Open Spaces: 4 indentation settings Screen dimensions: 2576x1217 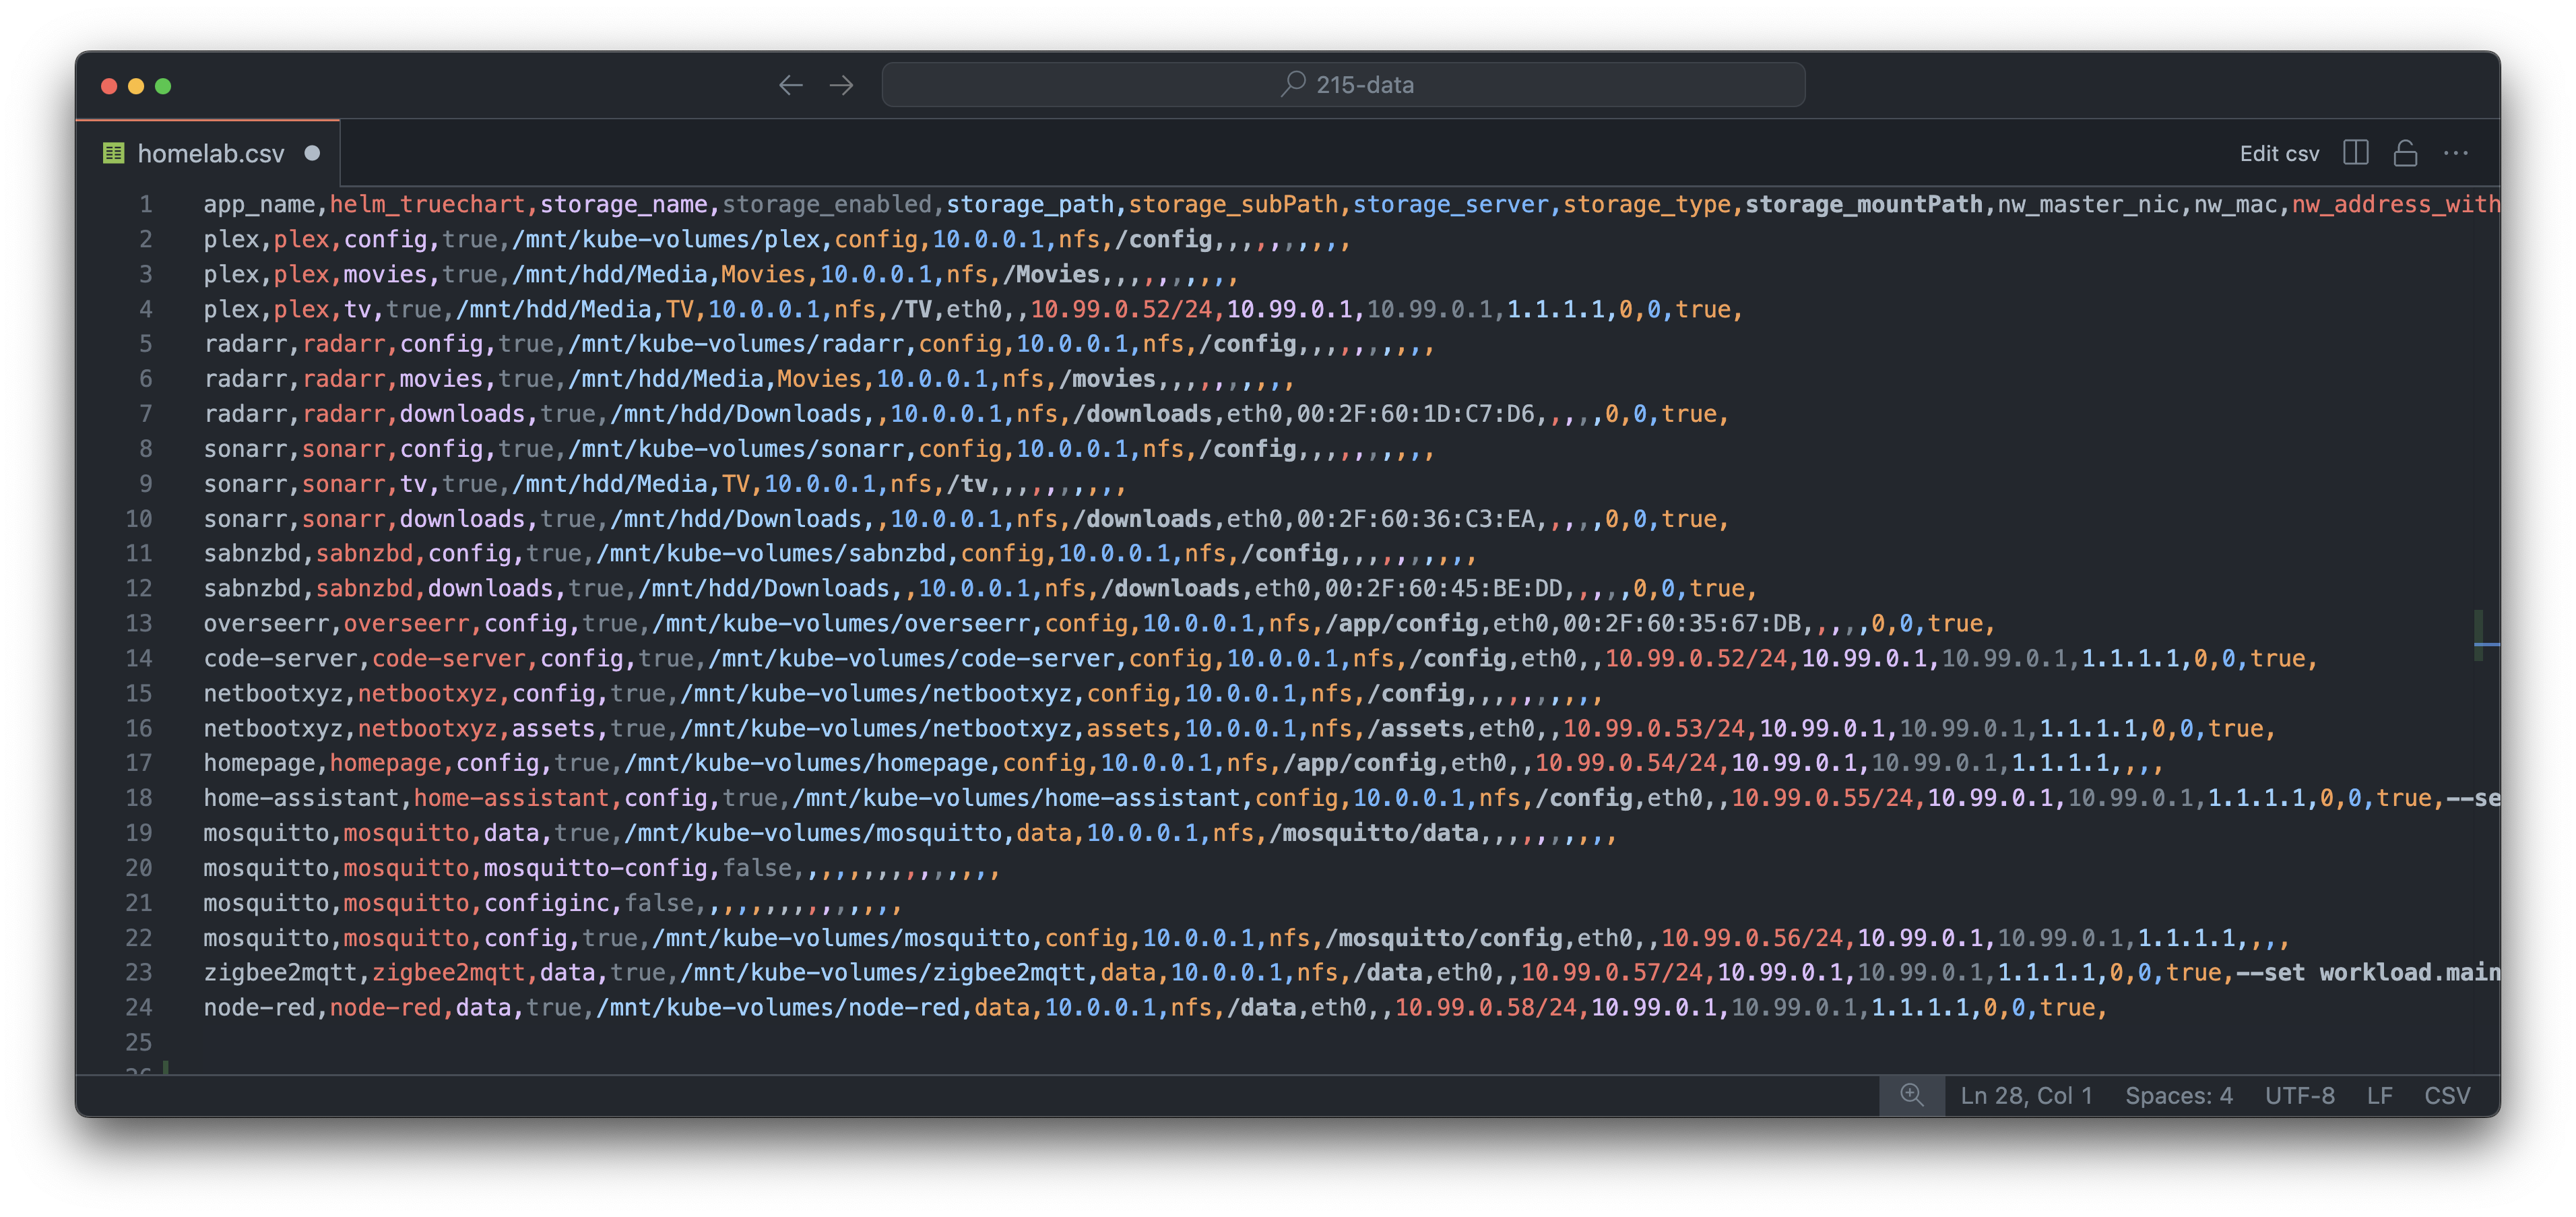pyautogui.click(x=2178, y=1095)
